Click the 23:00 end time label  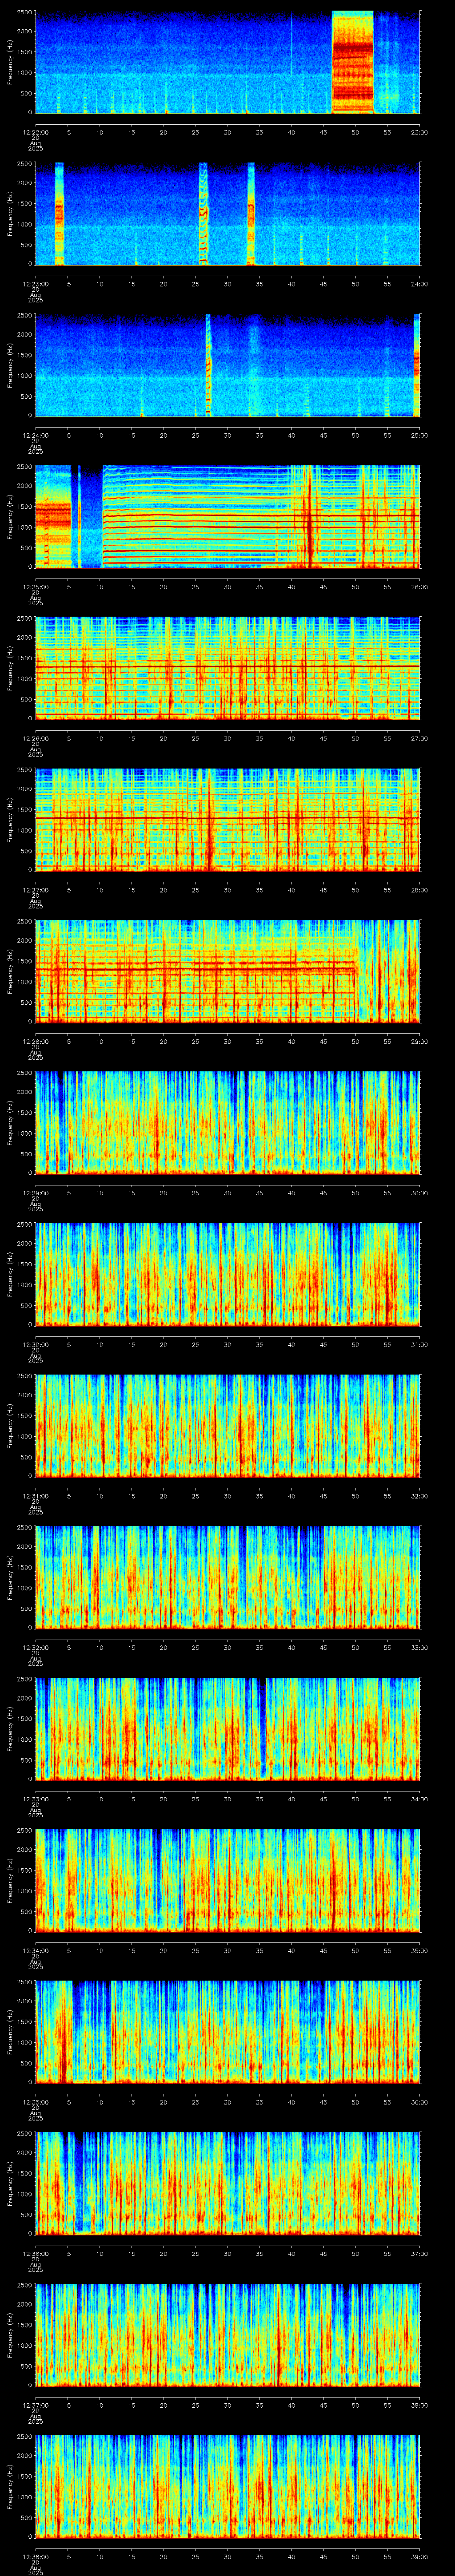pyautogui.click(x=419, y=132)
